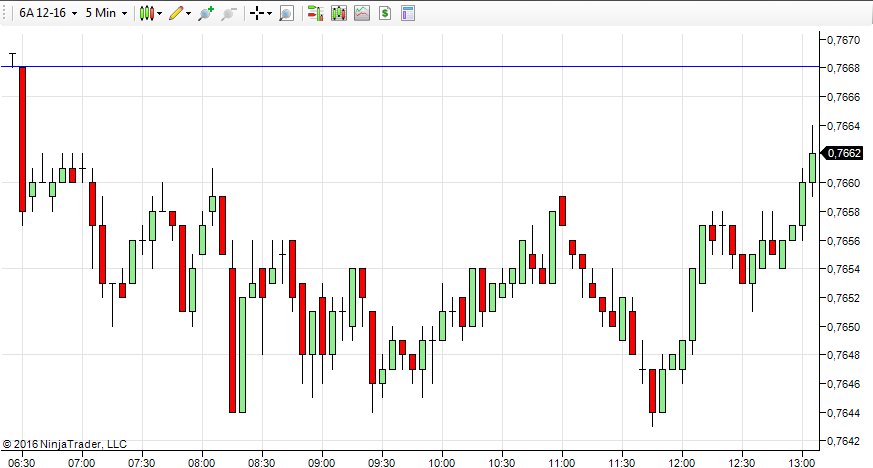Click the 11:30 time axis label
The image size is (873, 468).
(x=621, y=462)
